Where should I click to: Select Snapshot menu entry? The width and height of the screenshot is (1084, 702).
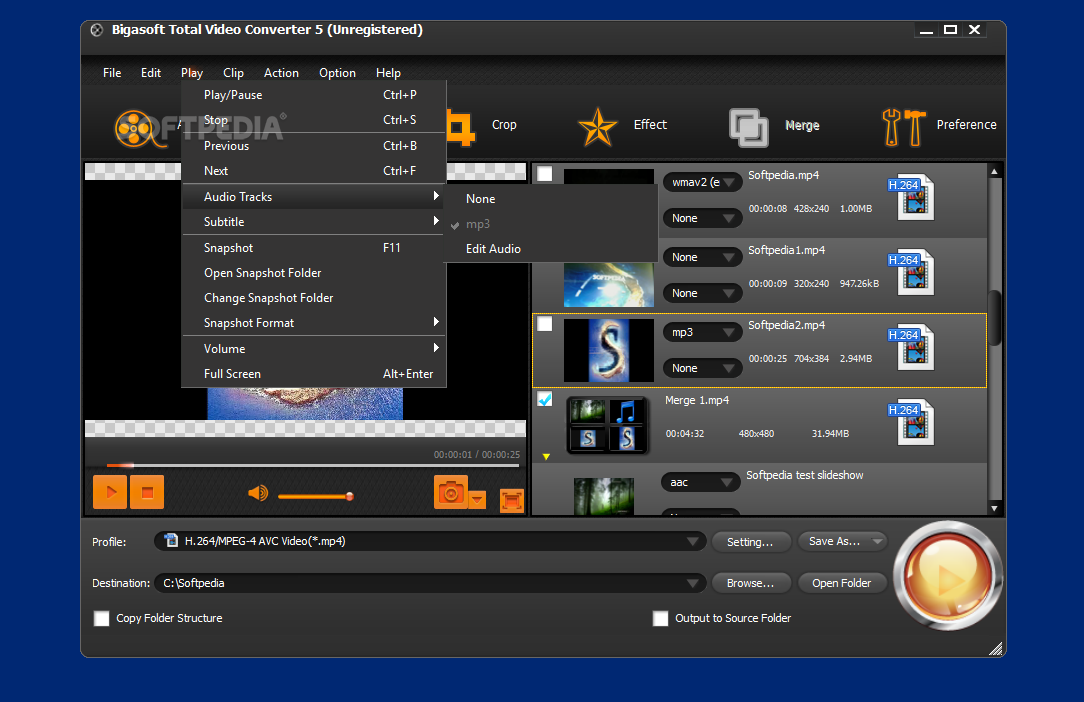click(314, 248)
